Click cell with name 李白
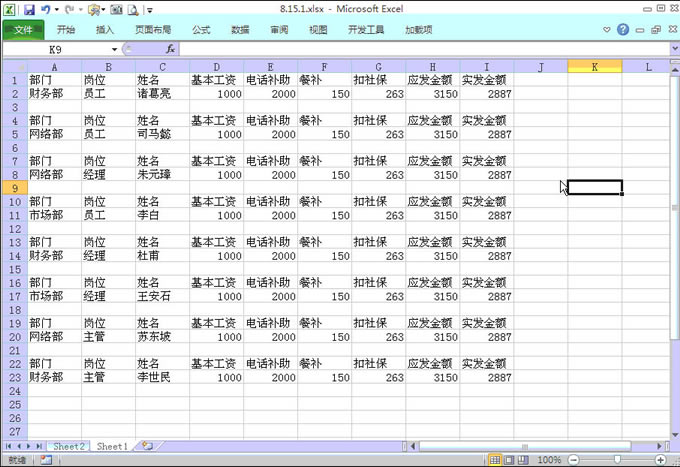 (162, 215)
